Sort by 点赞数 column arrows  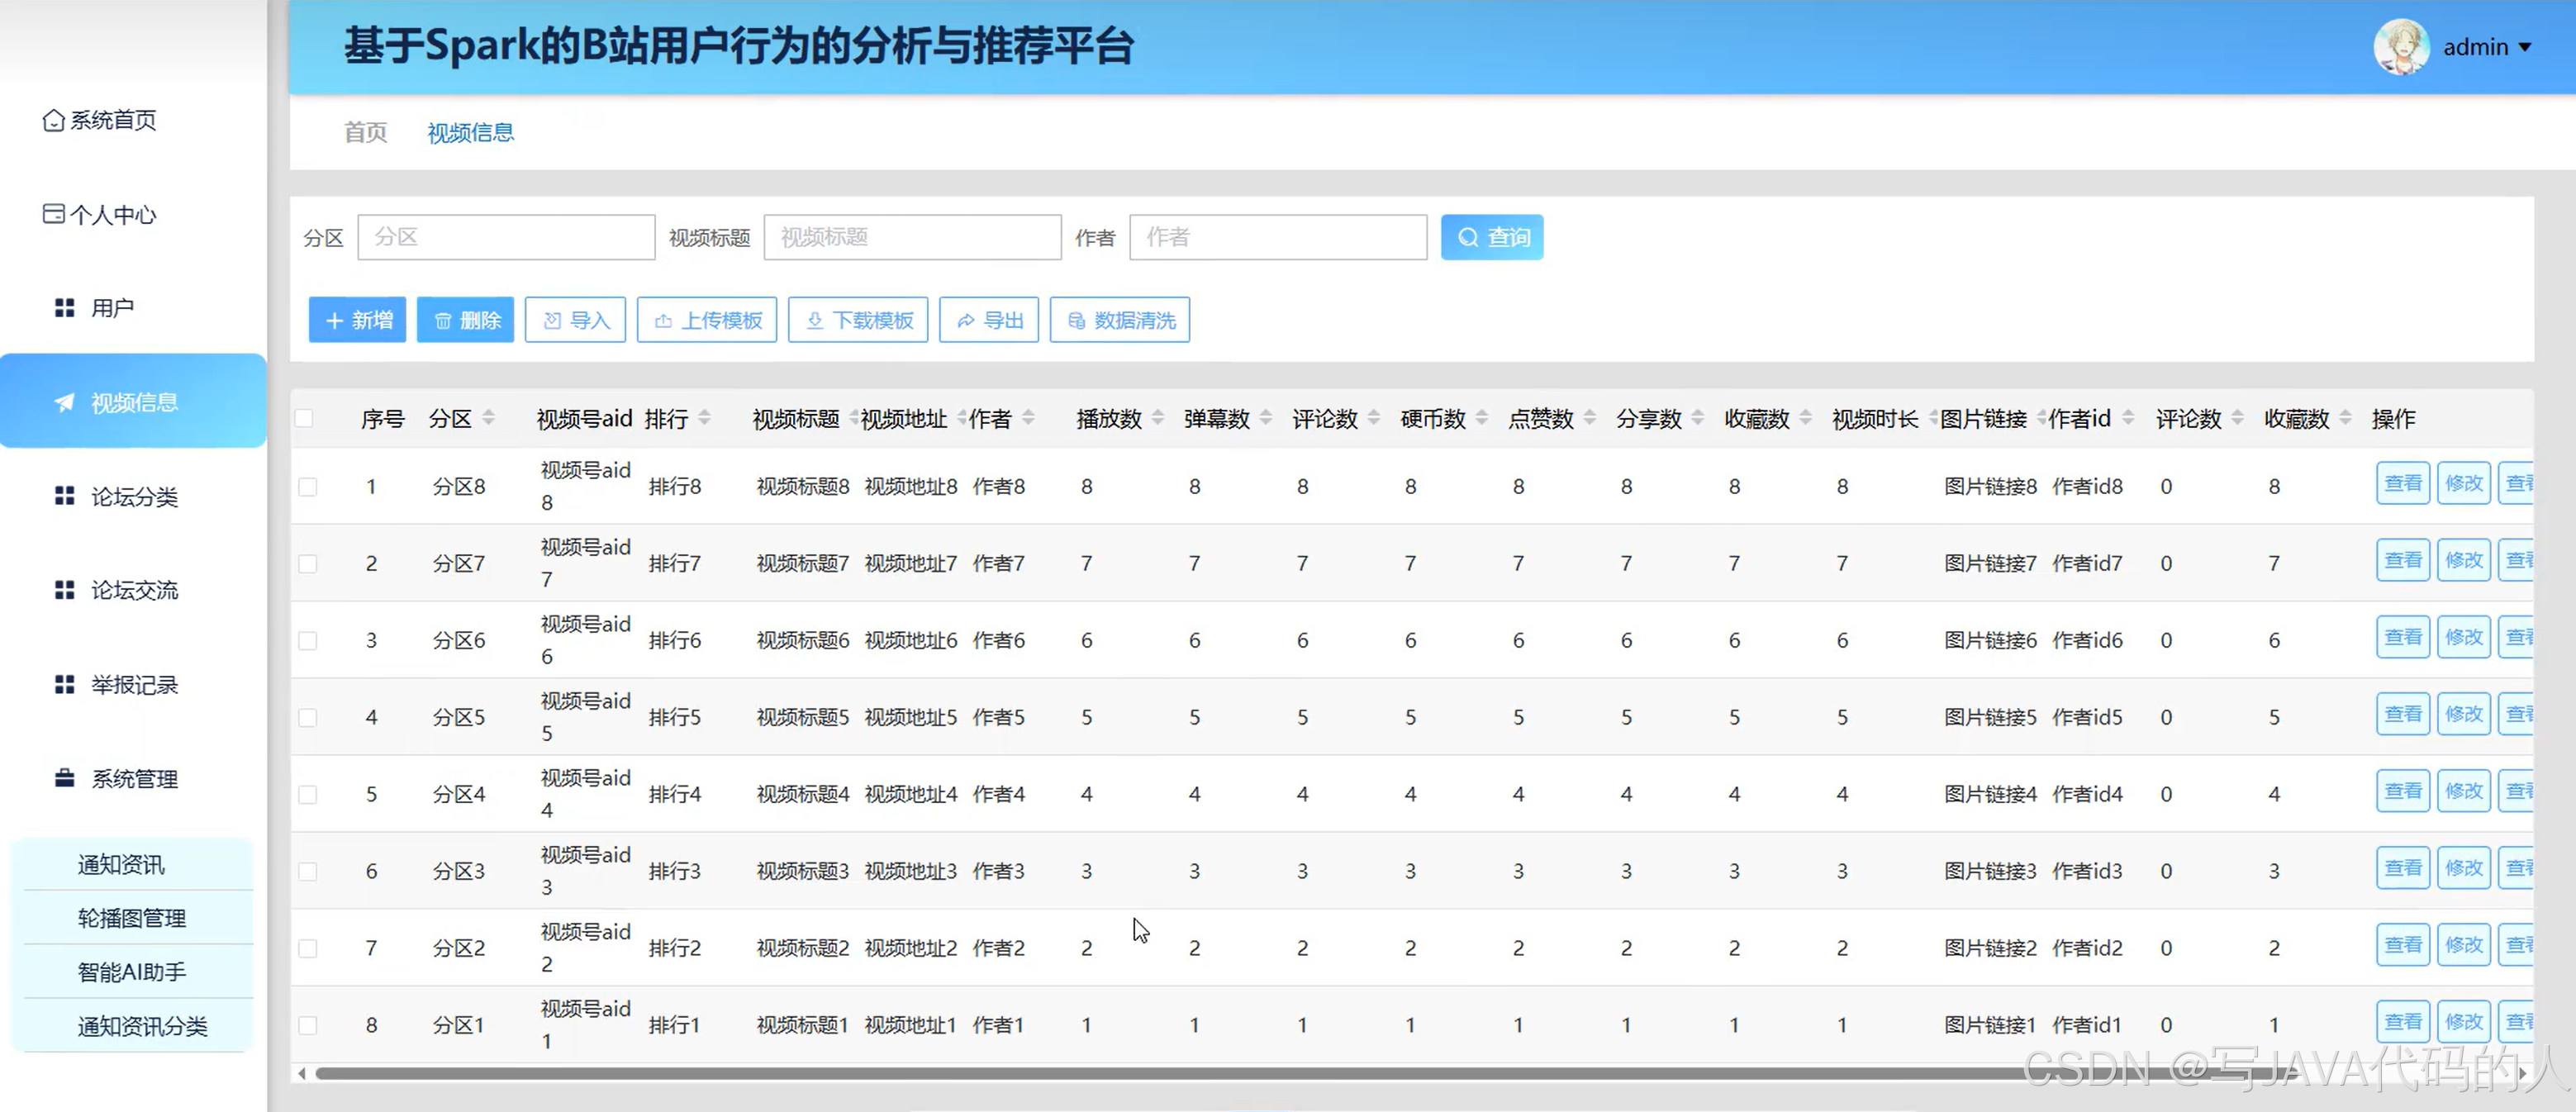tap(1590, 418)
